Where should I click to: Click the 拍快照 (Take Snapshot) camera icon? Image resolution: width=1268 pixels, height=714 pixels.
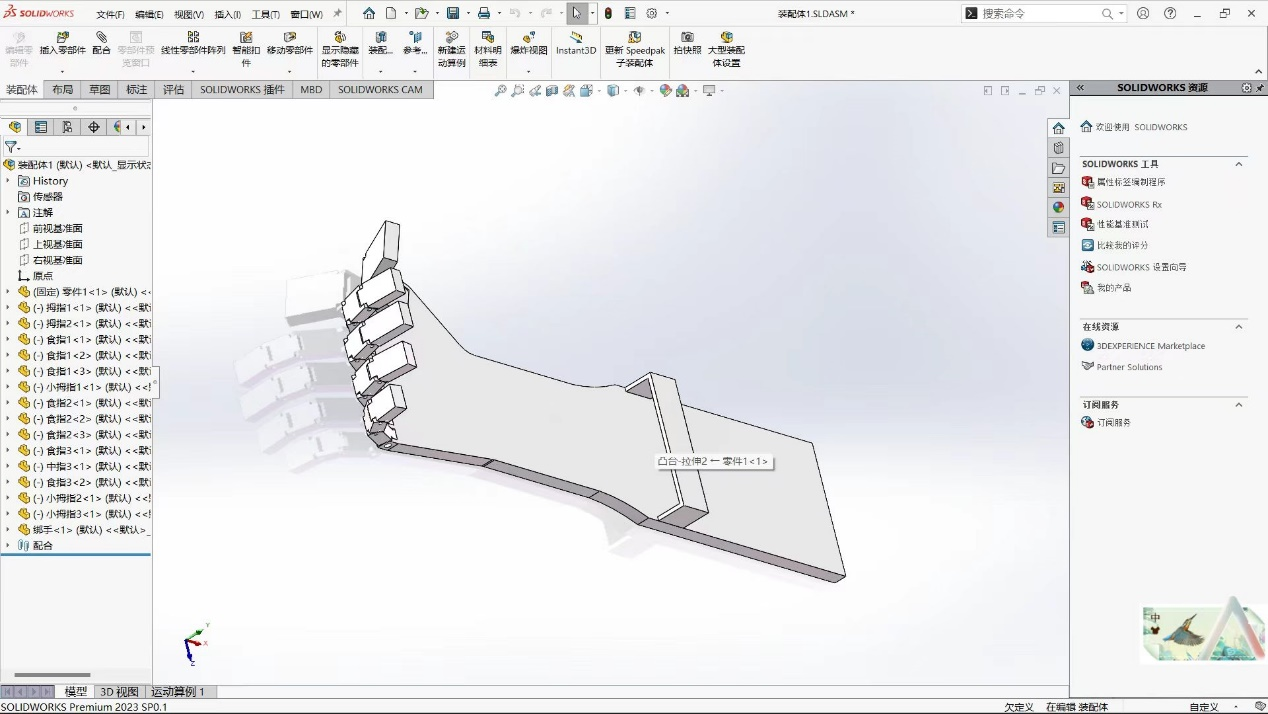pyautogui.click(x=687, y=38)
